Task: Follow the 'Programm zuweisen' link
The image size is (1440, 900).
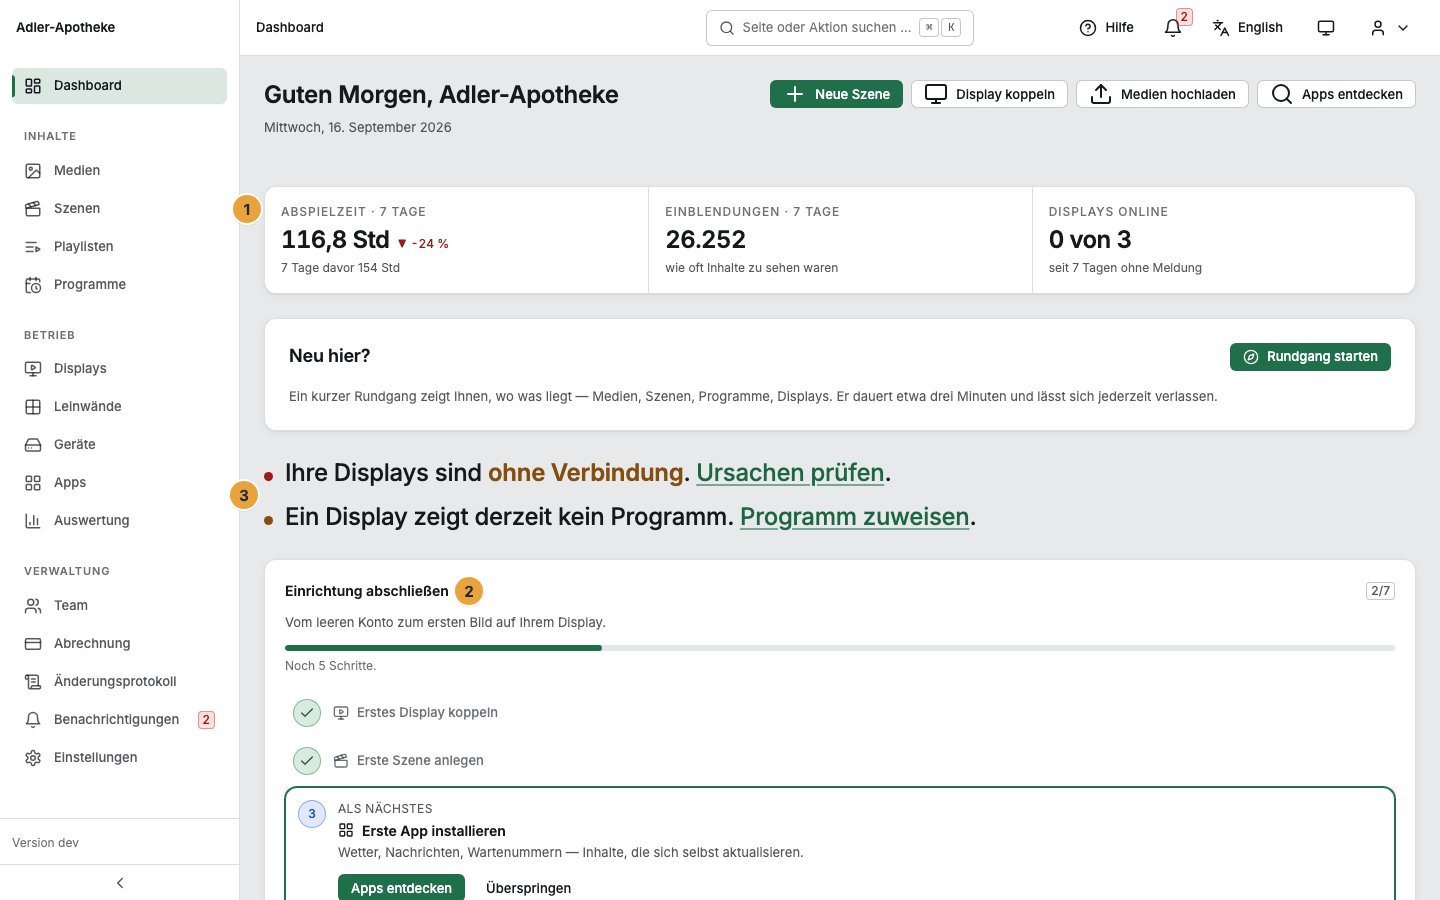Action: coord(855,516)
